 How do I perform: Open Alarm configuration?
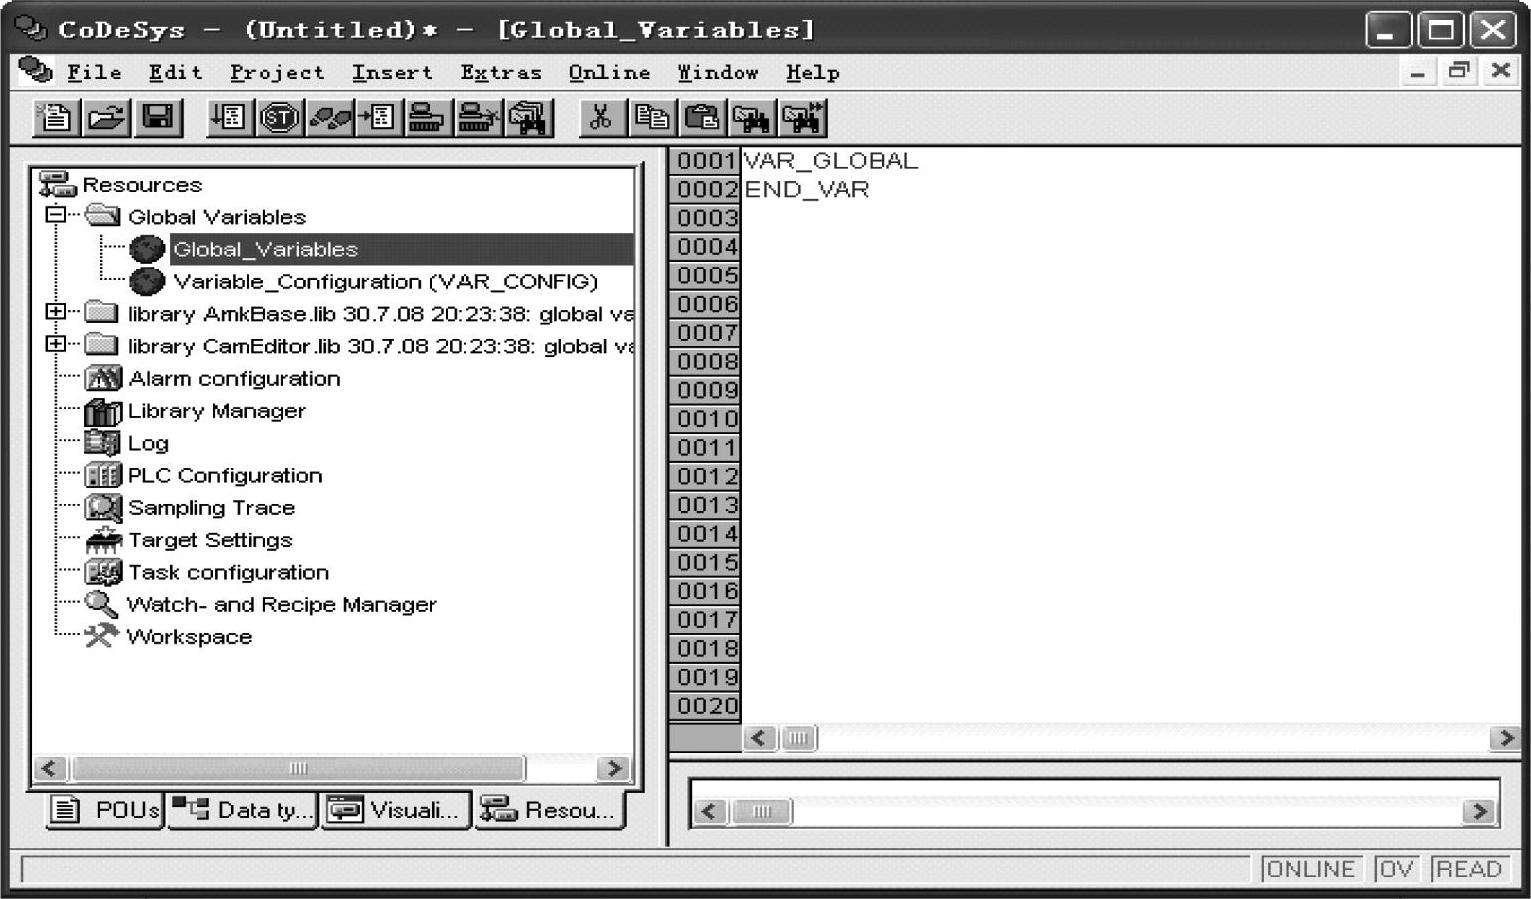(234, 379)
